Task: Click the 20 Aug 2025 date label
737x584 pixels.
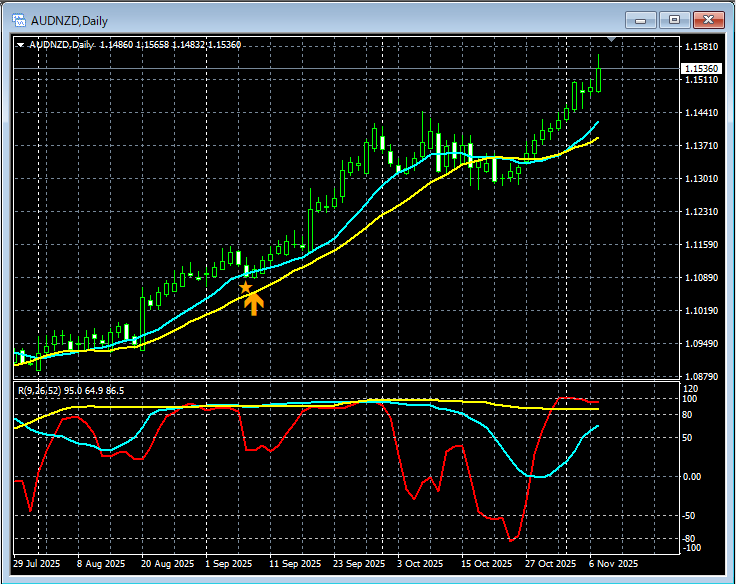Action: 167,563
